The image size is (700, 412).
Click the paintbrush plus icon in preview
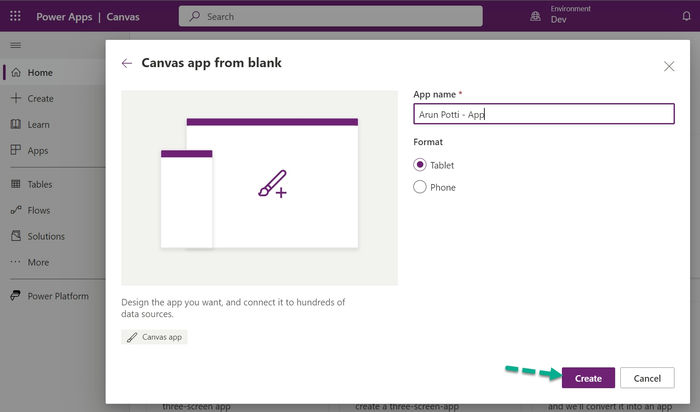coord(272,183)
